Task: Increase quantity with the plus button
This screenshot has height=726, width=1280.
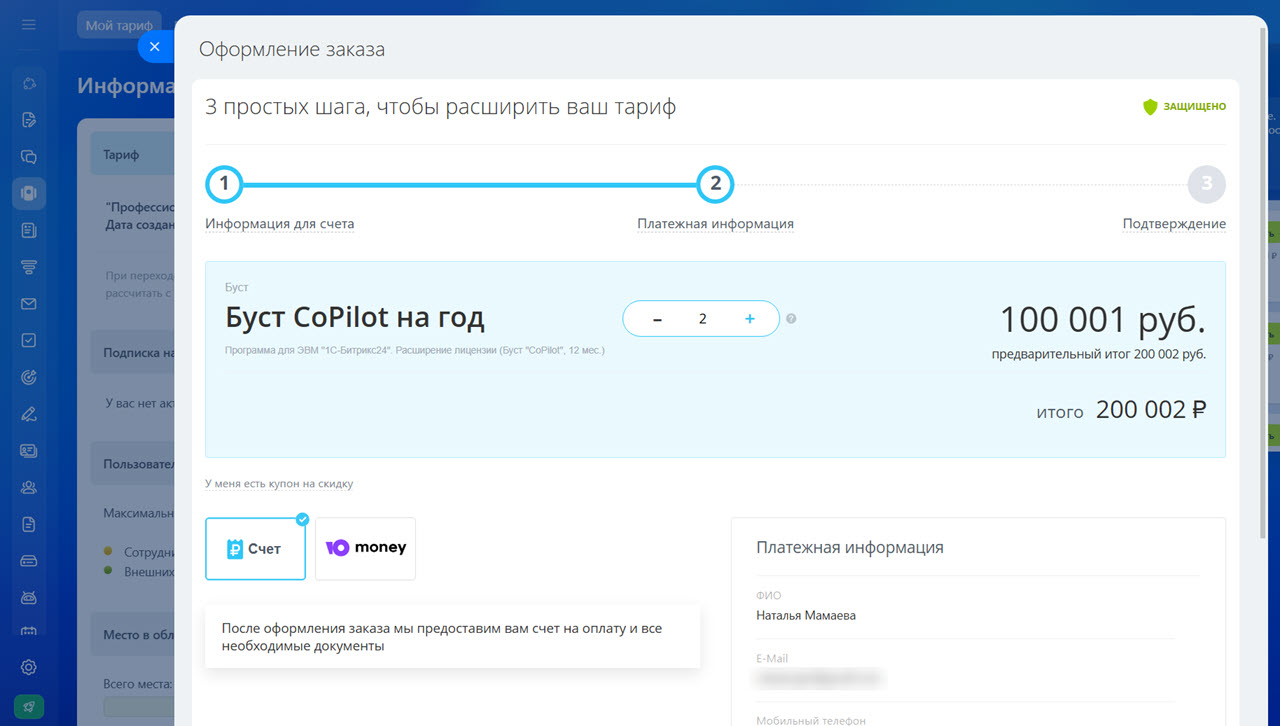Action: 749,319
